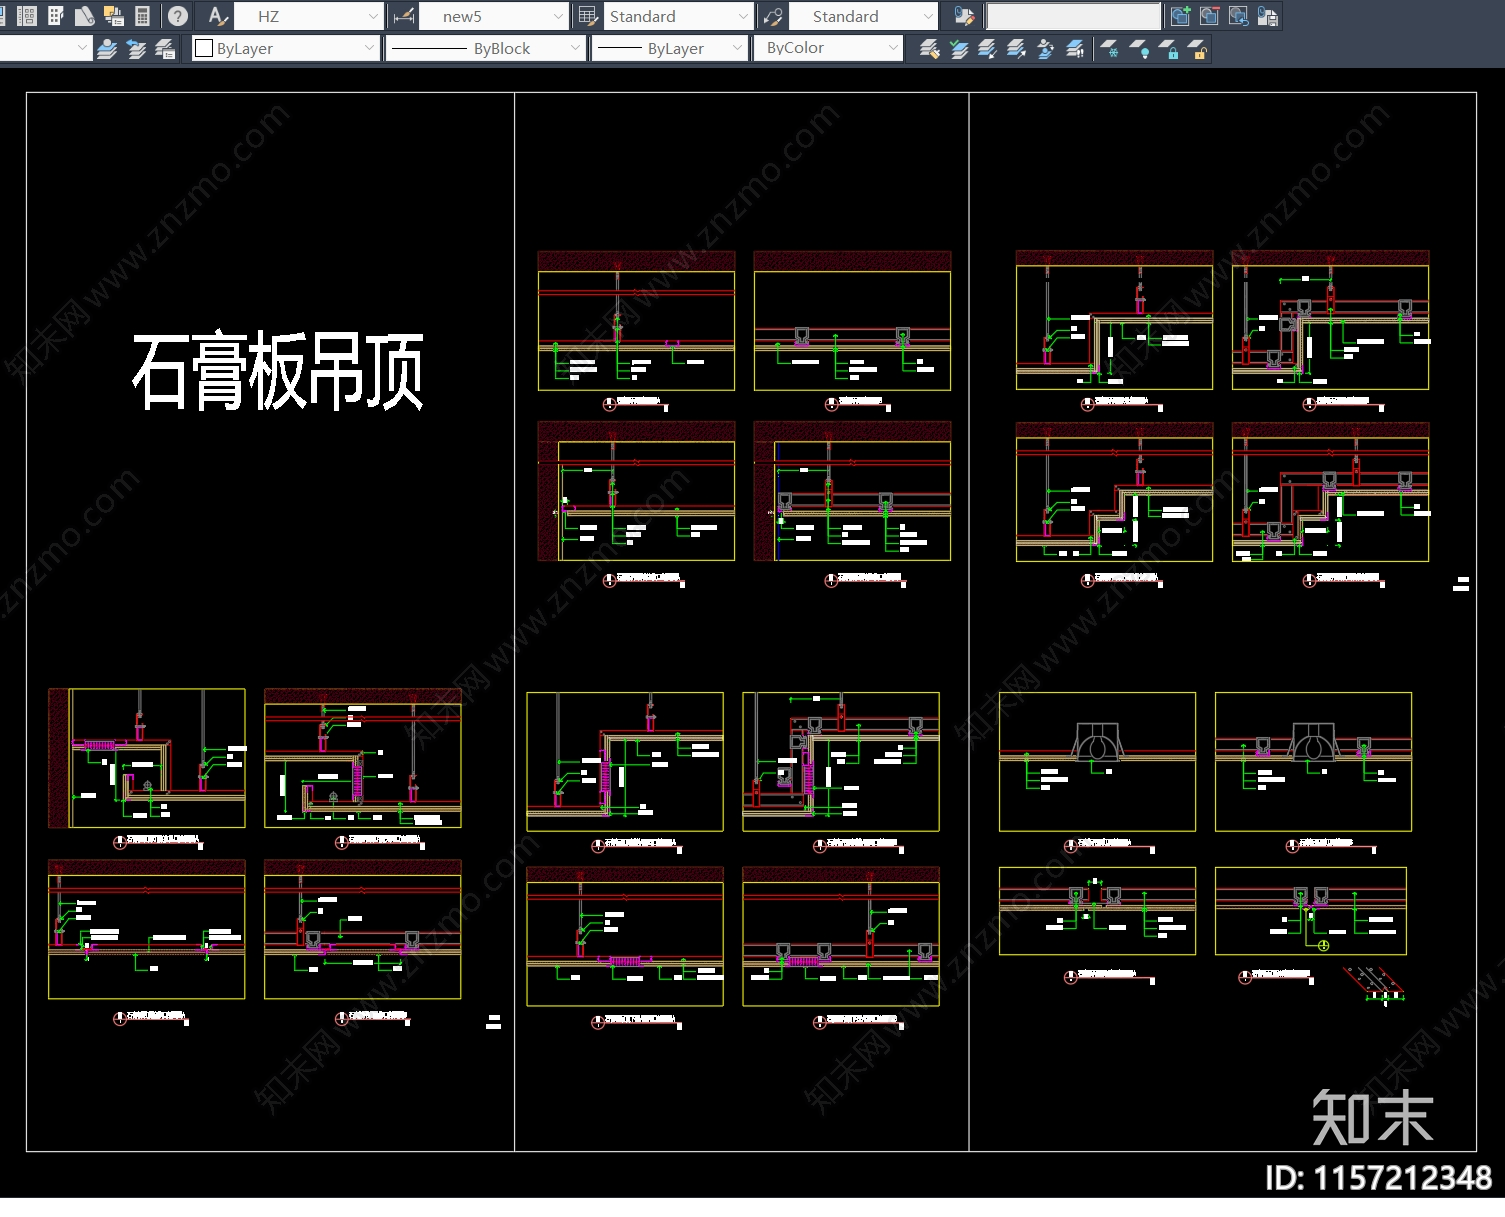
Task: Open the QuickCalc calculator icon
Action: 142,16
